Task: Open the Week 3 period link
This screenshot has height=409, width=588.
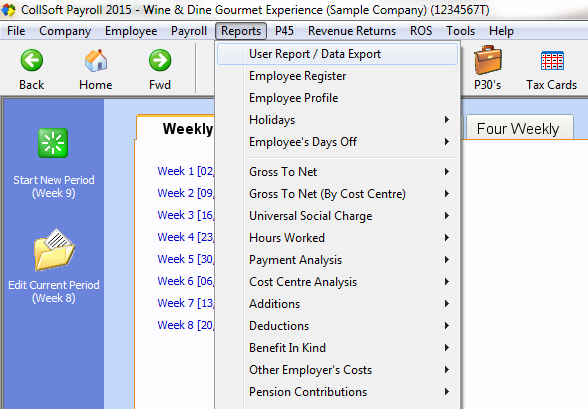Action: 186,215
